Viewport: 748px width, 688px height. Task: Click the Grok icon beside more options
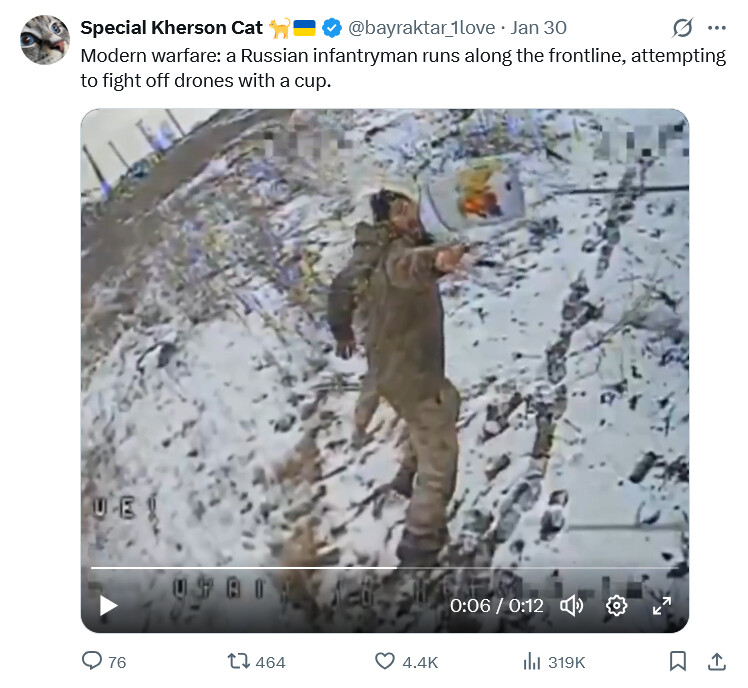click(683, 28)
